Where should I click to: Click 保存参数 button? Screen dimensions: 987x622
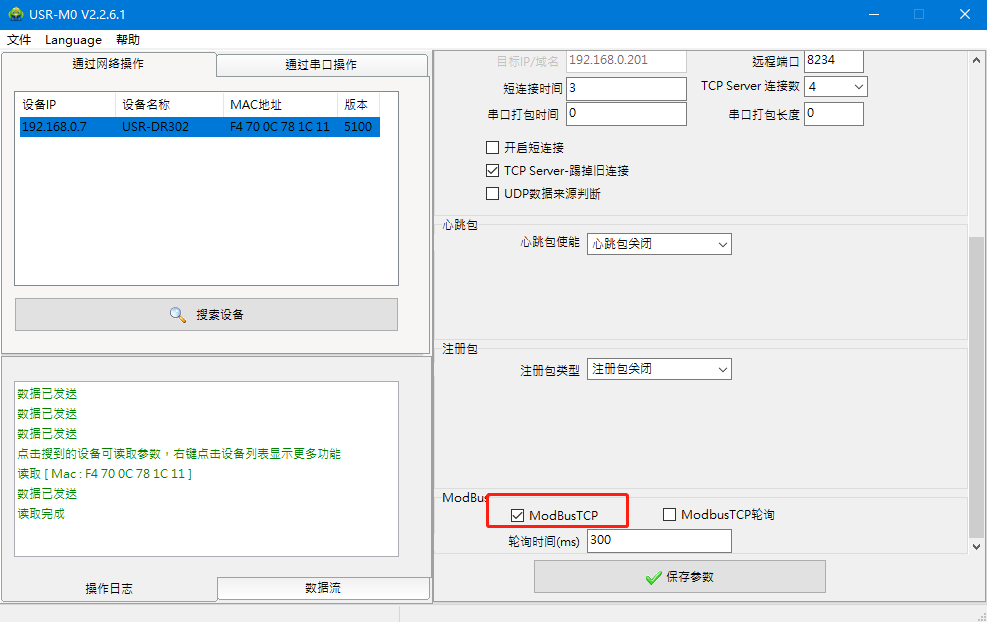[x=680, y=577]
